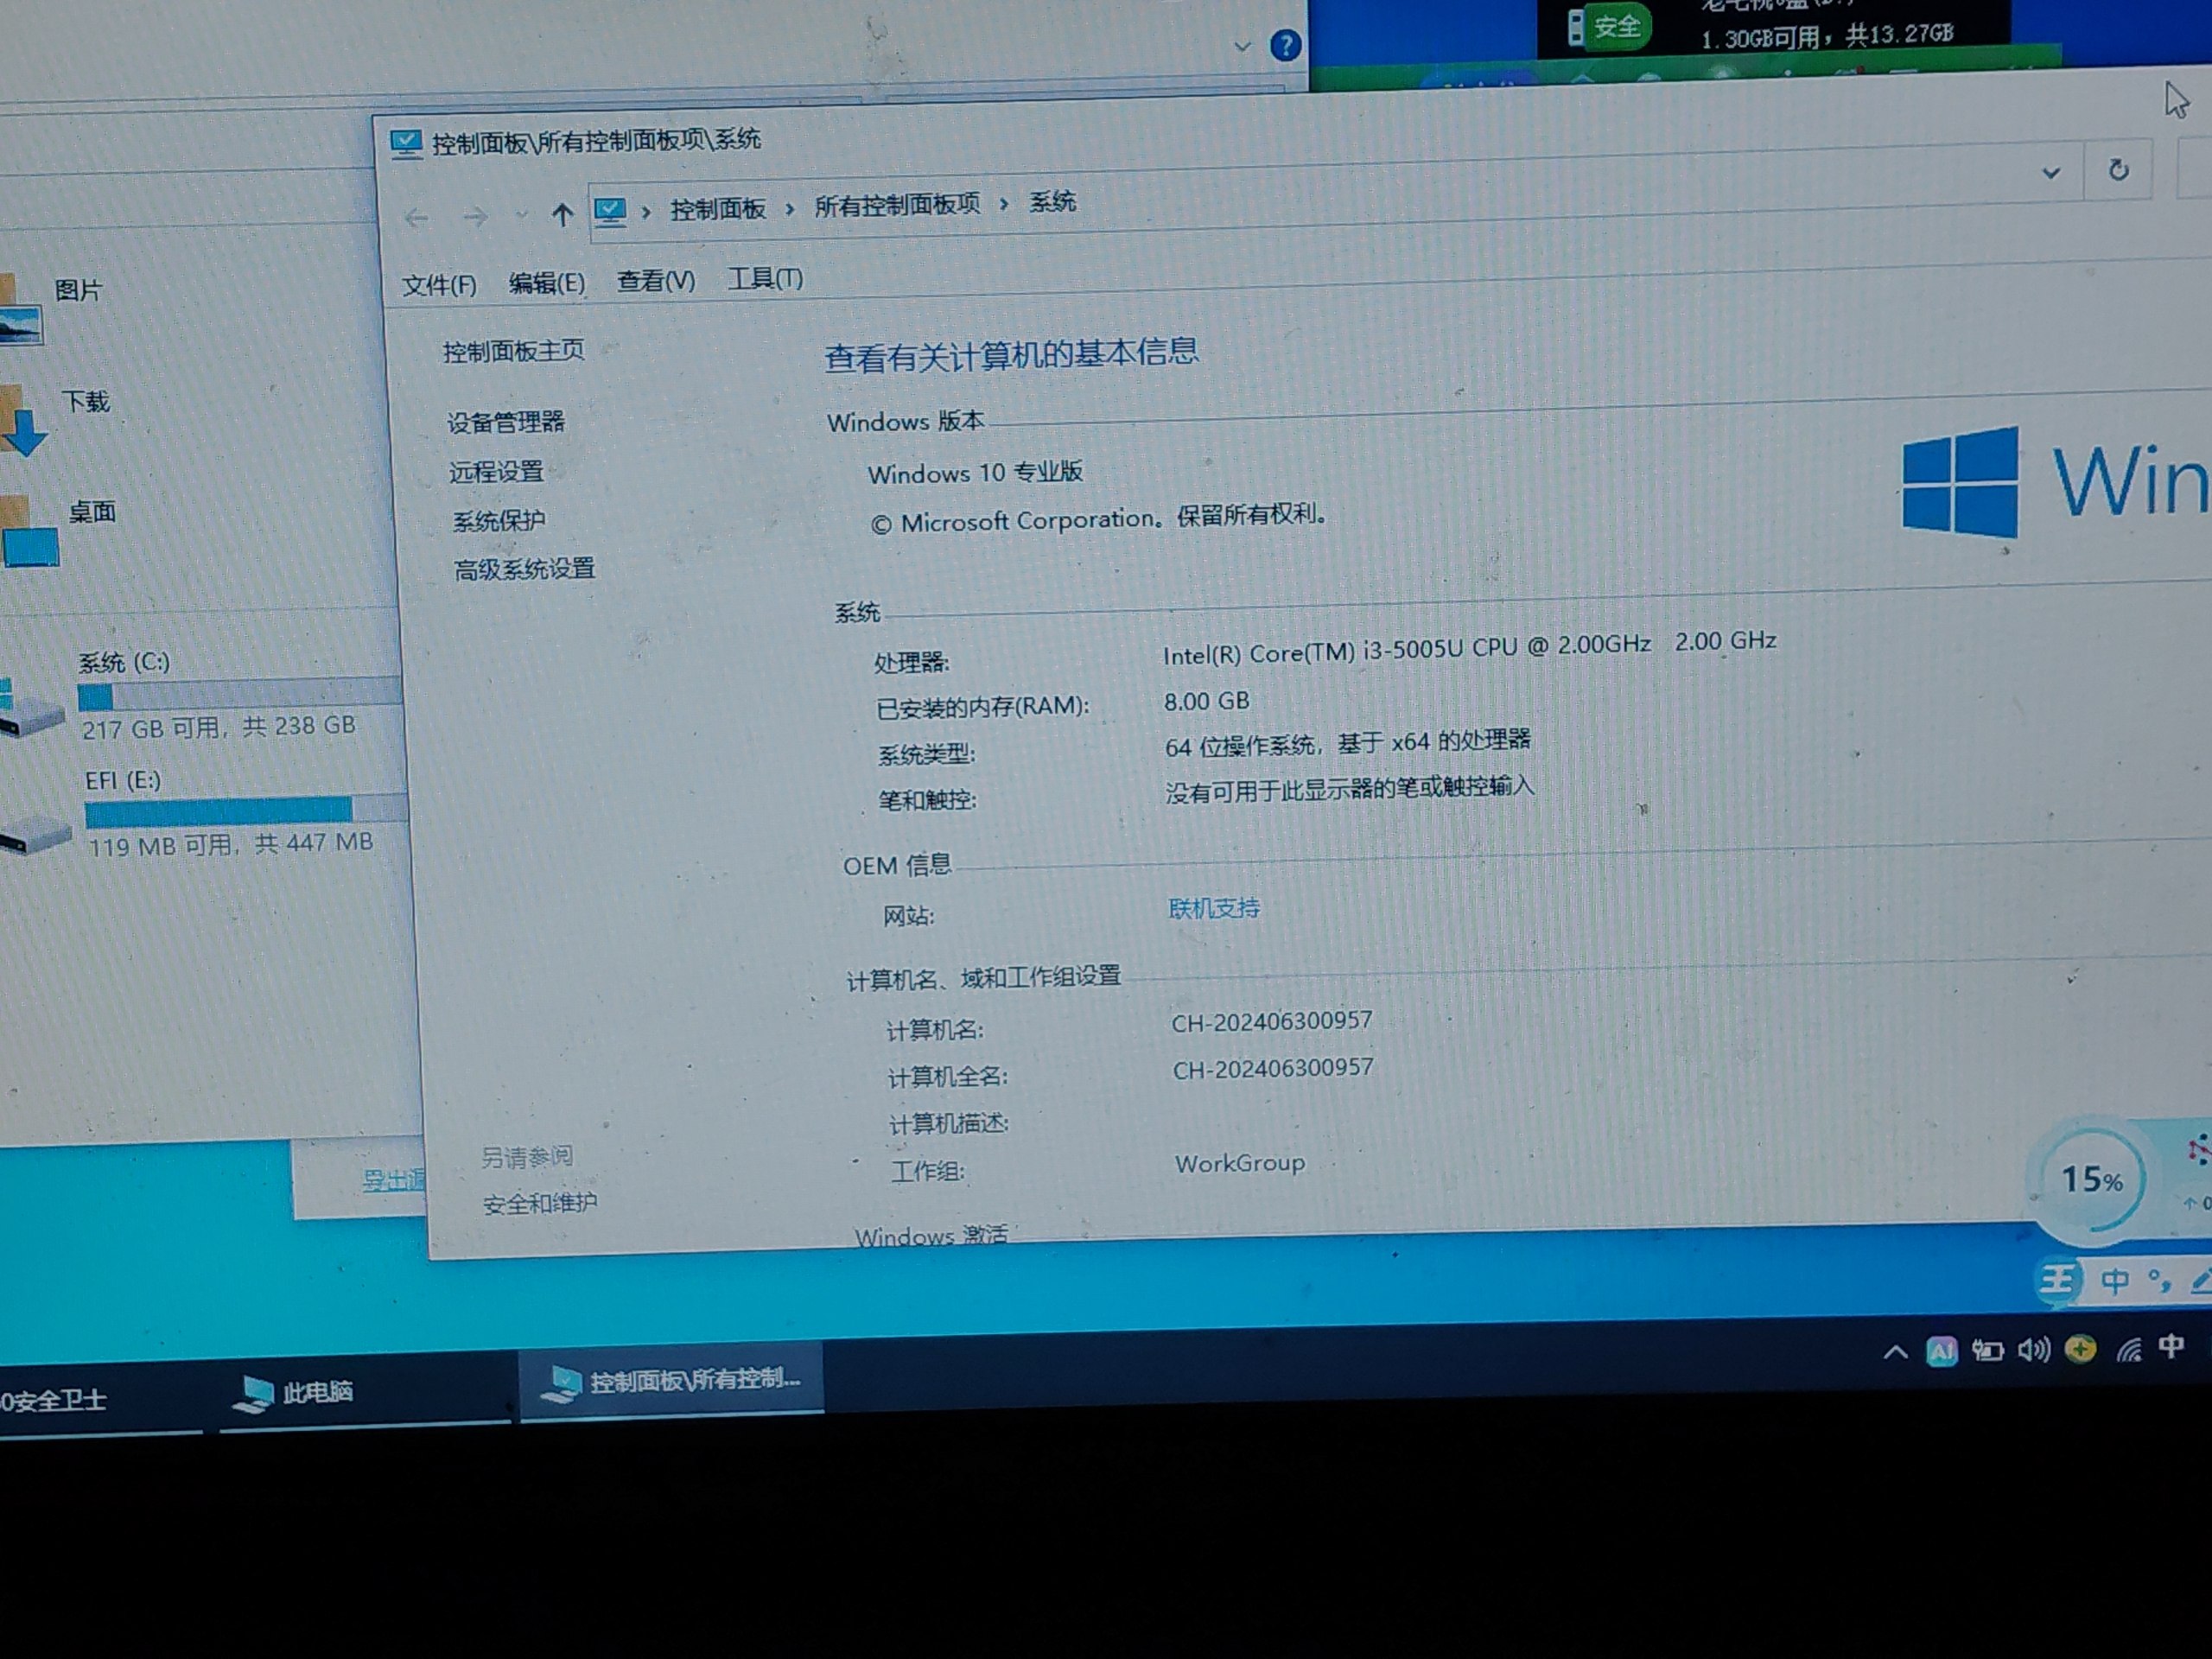Click the back arrow in System window

417,217
